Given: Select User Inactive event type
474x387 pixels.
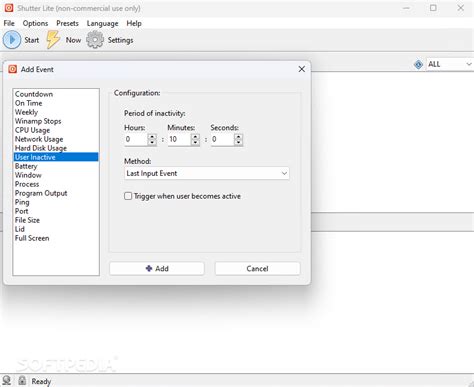Looking at the screenshot, I should coord(56,157).
